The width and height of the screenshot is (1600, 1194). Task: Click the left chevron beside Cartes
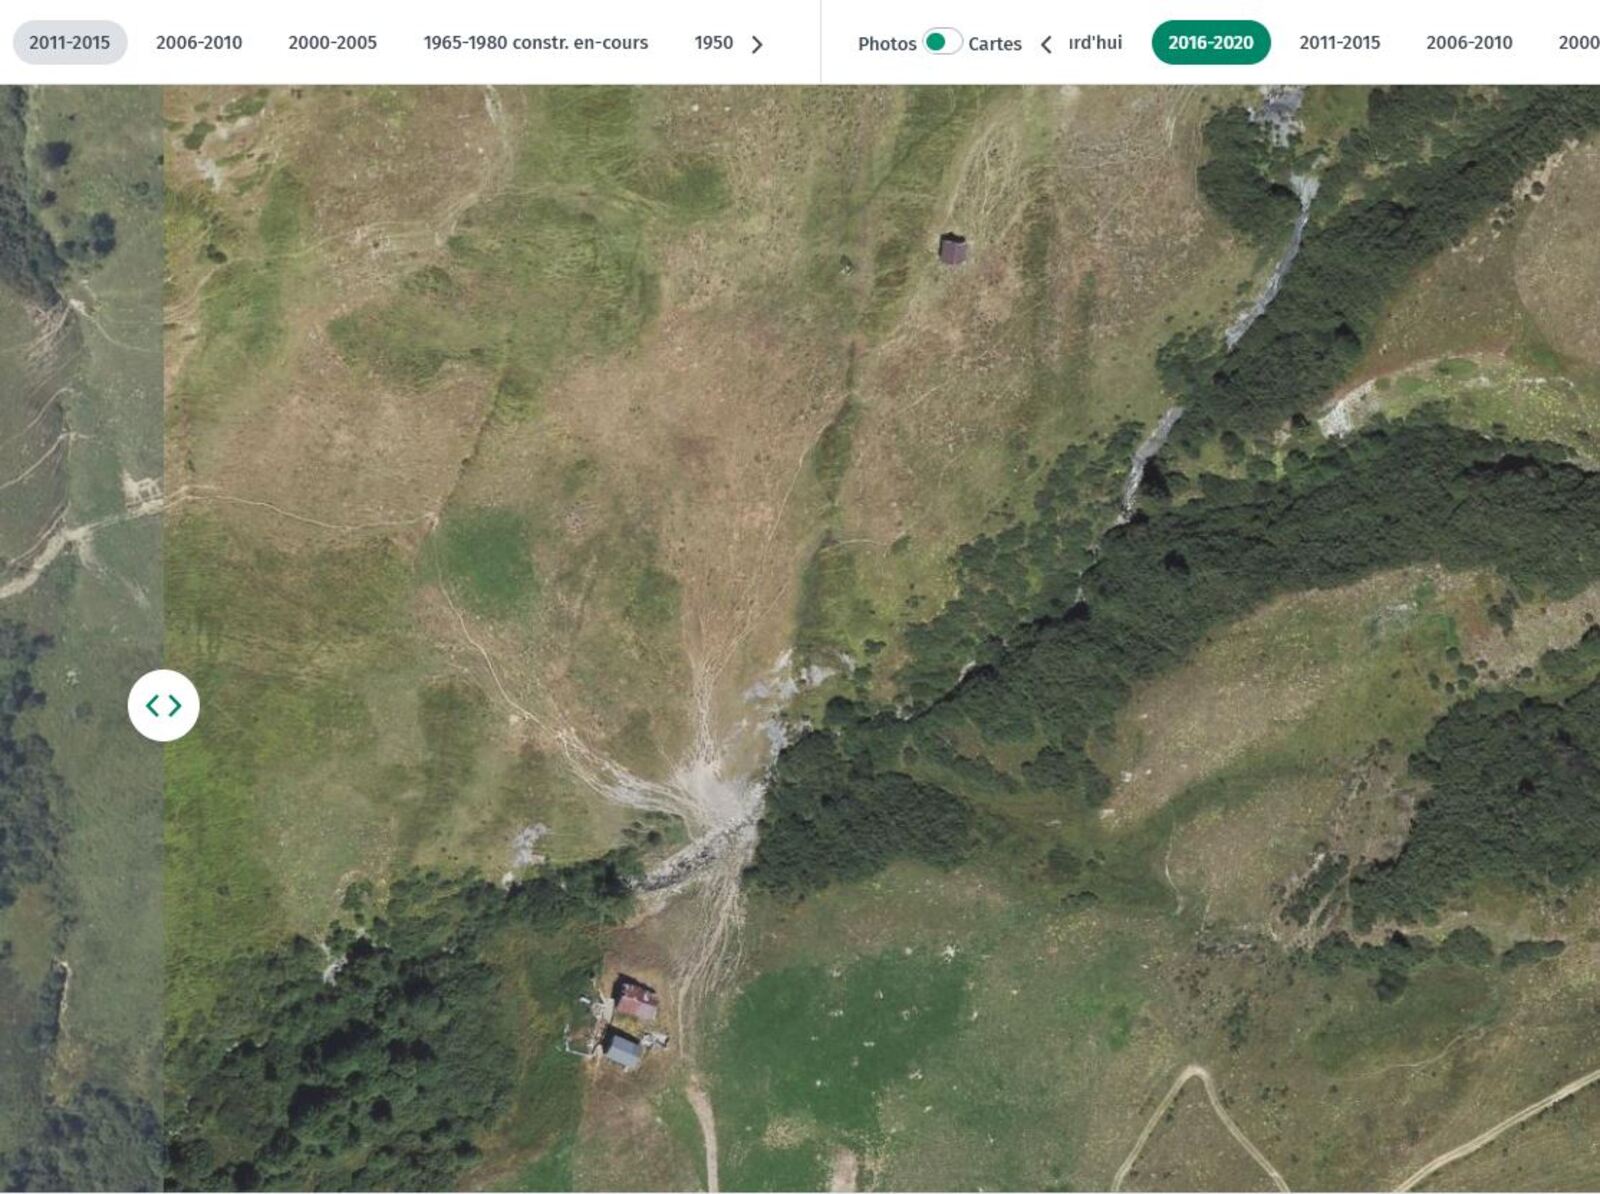click(1046, 44)
